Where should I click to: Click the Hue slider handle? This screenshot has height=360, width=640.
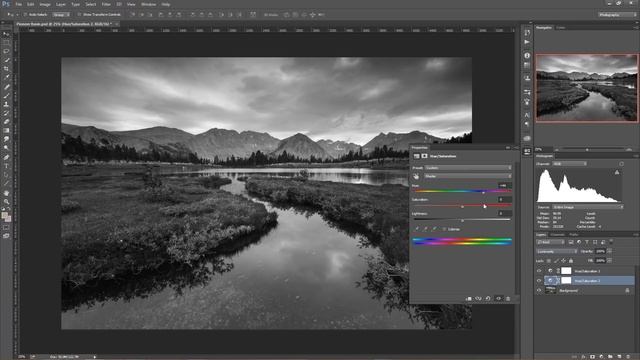click(484, 192)
